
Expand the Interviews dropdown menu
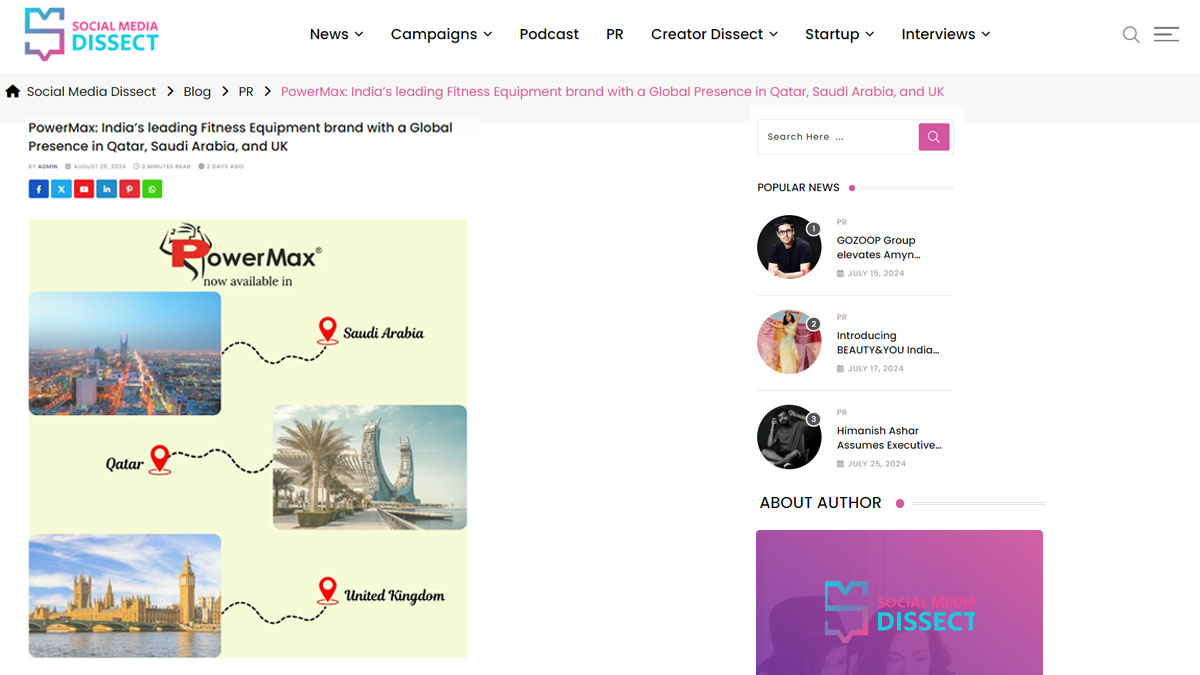(x=945, y=34)
